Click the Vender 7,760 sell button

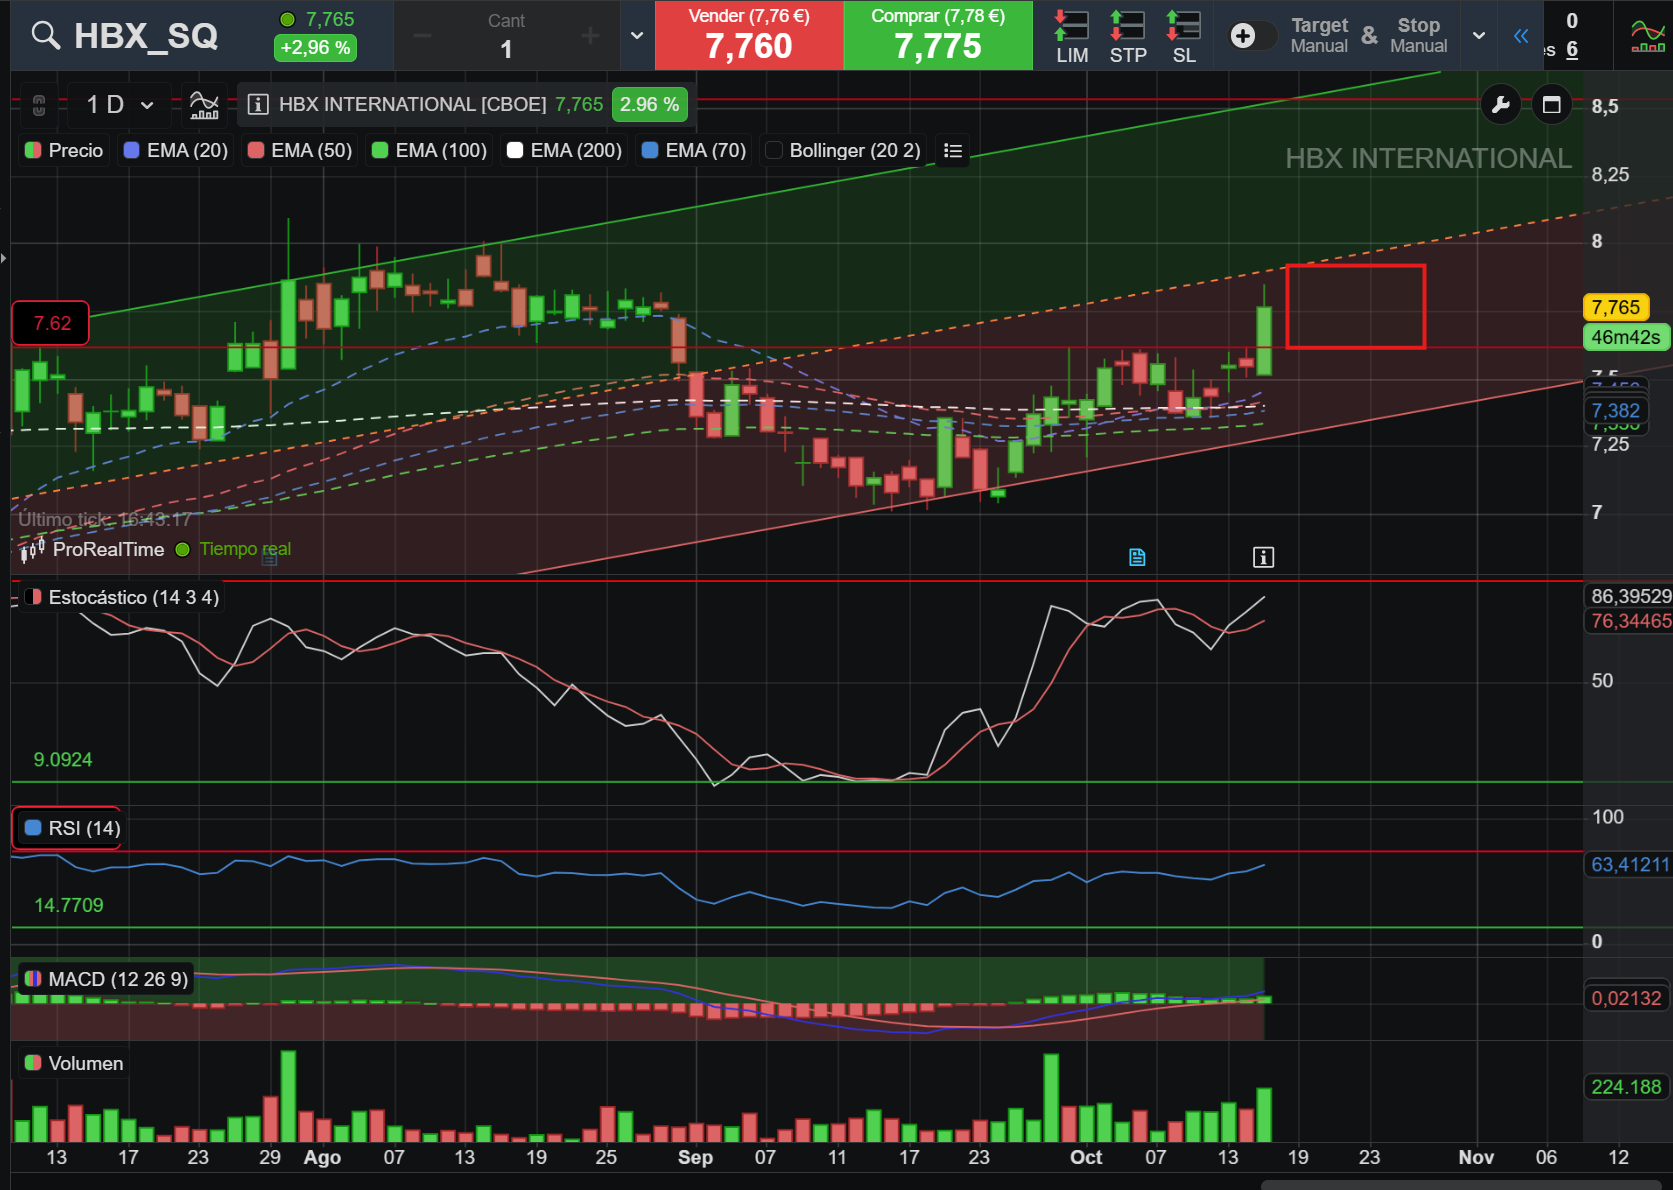click(x=749, y=35)
